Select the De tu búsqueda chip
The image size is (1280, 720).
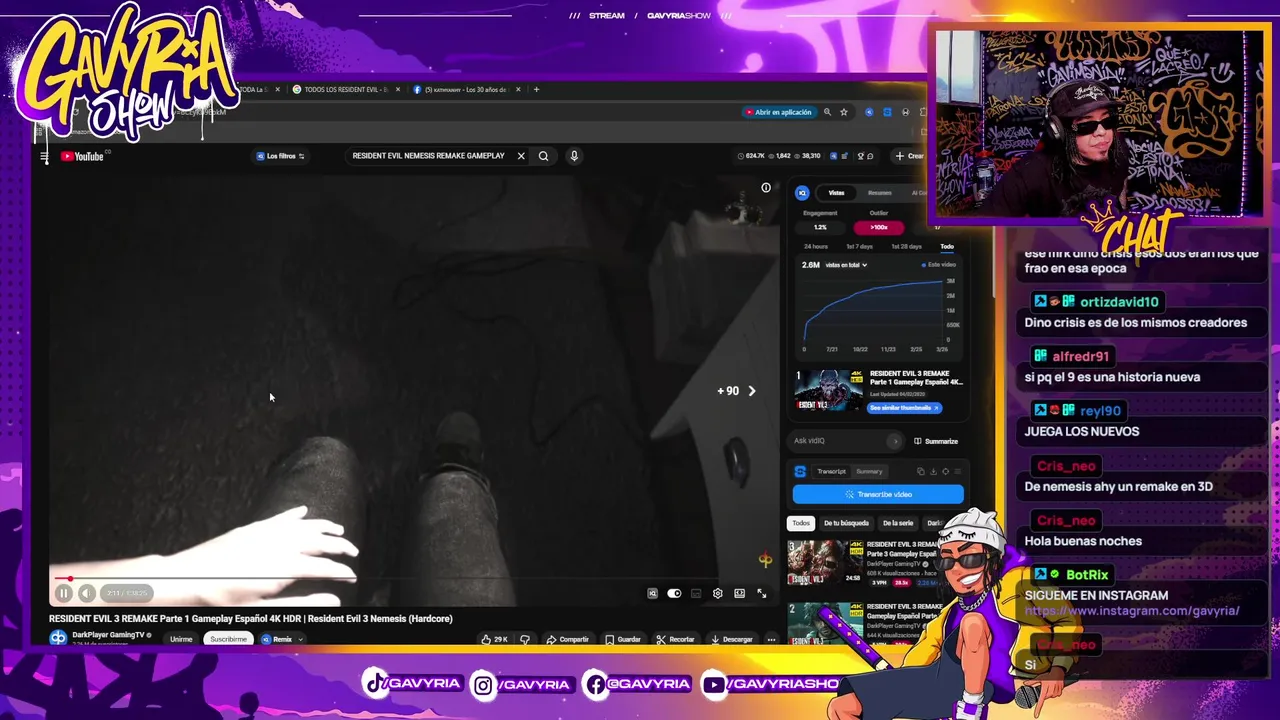coord(846,523)
